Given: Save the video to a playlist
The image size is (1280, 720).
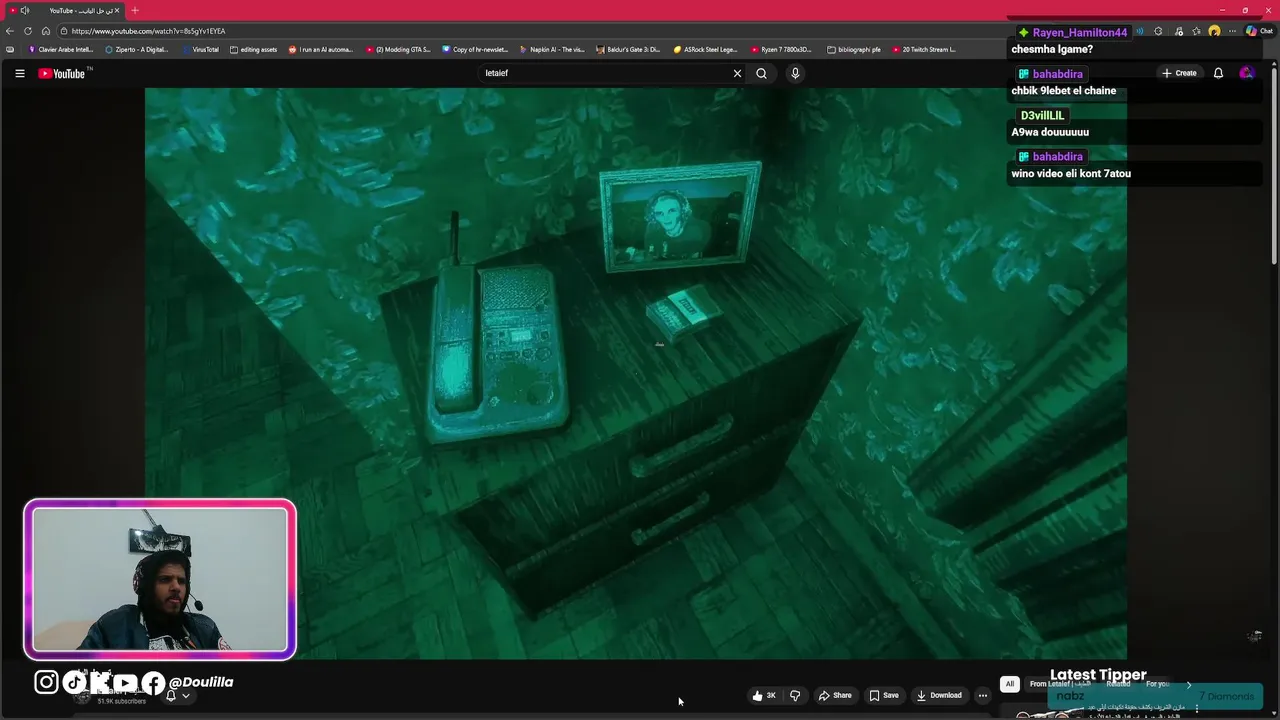Looking at the screenshot, I should (x=884, y=695).
